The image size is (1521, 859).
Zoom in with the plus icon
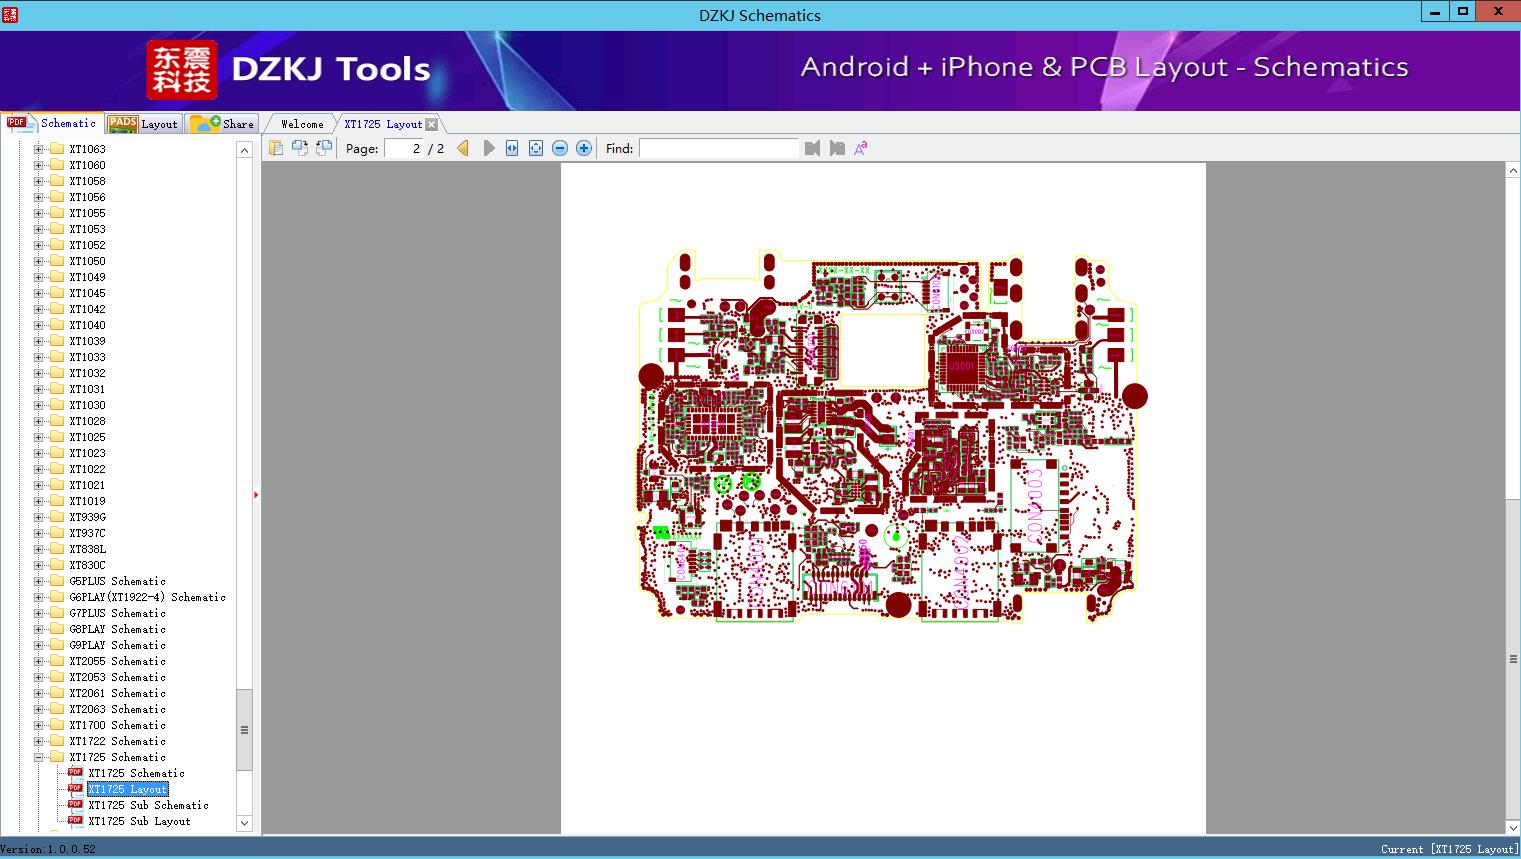tap(584, 148)
